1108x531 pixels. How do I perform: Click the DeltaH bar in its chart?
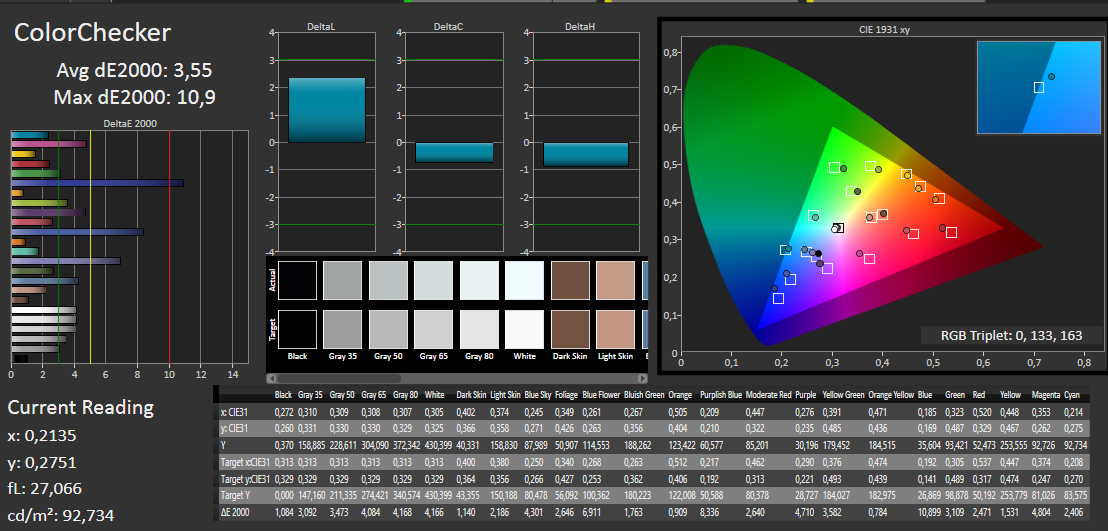585,154
